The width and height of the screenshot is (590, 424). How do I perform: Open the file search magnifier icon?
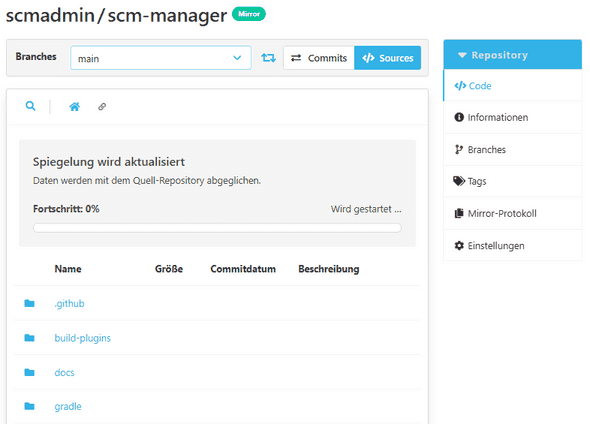coord(30,106)
